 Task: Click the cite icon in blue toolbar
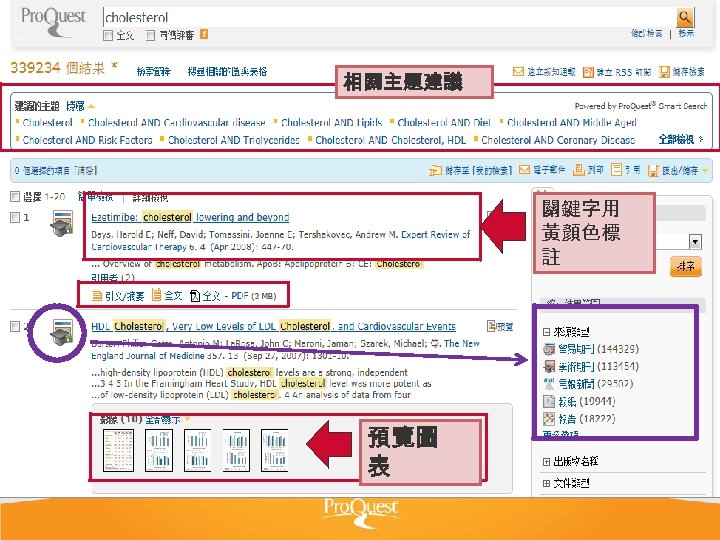(616, 169)
